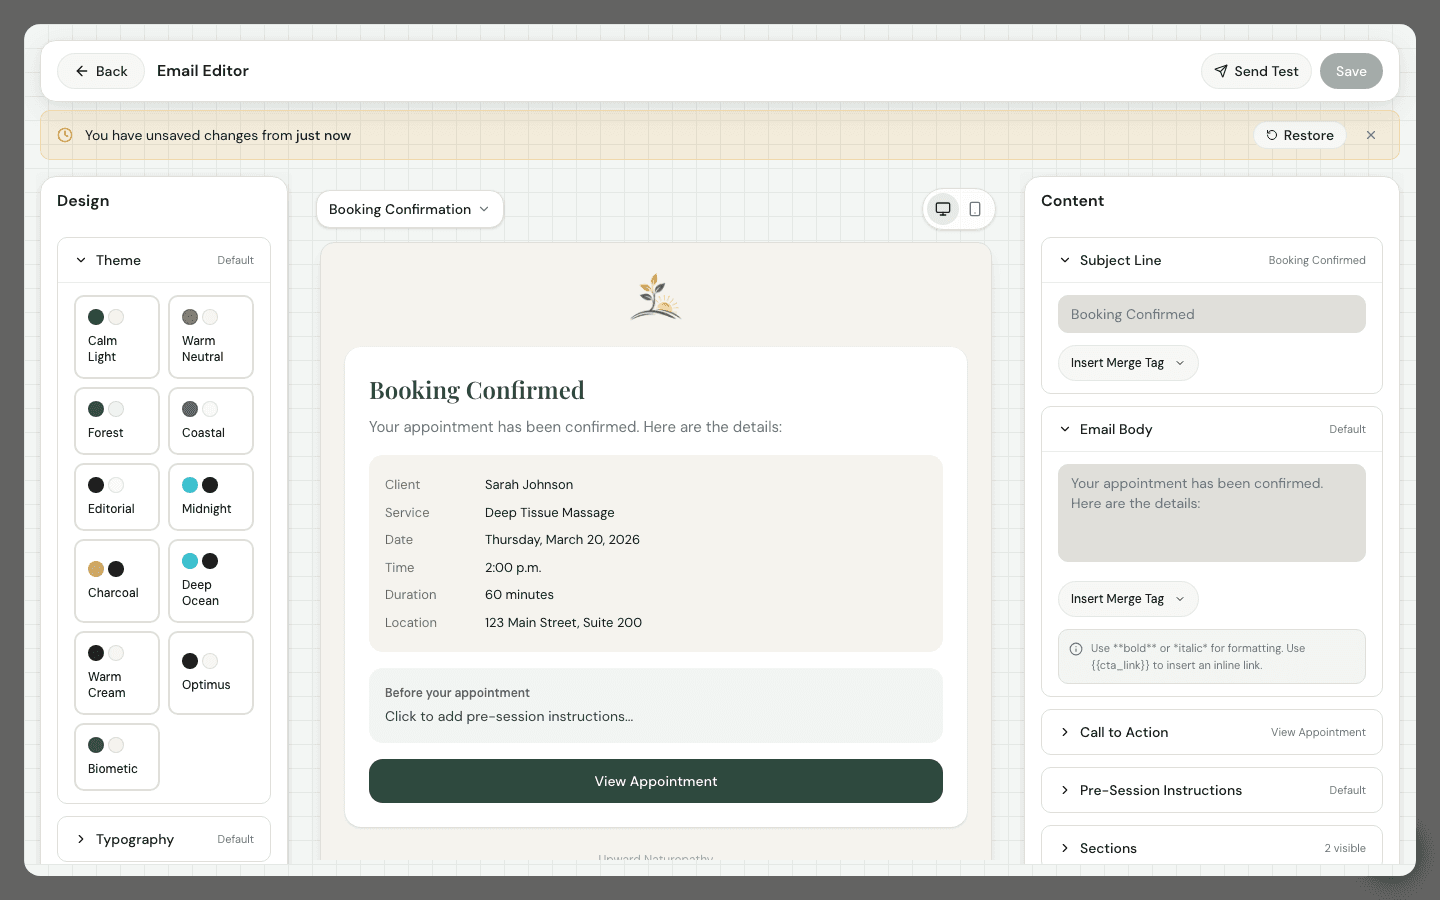Click the back arrow icon in the header
This screenshot has width=1440, height=900.
82,71
